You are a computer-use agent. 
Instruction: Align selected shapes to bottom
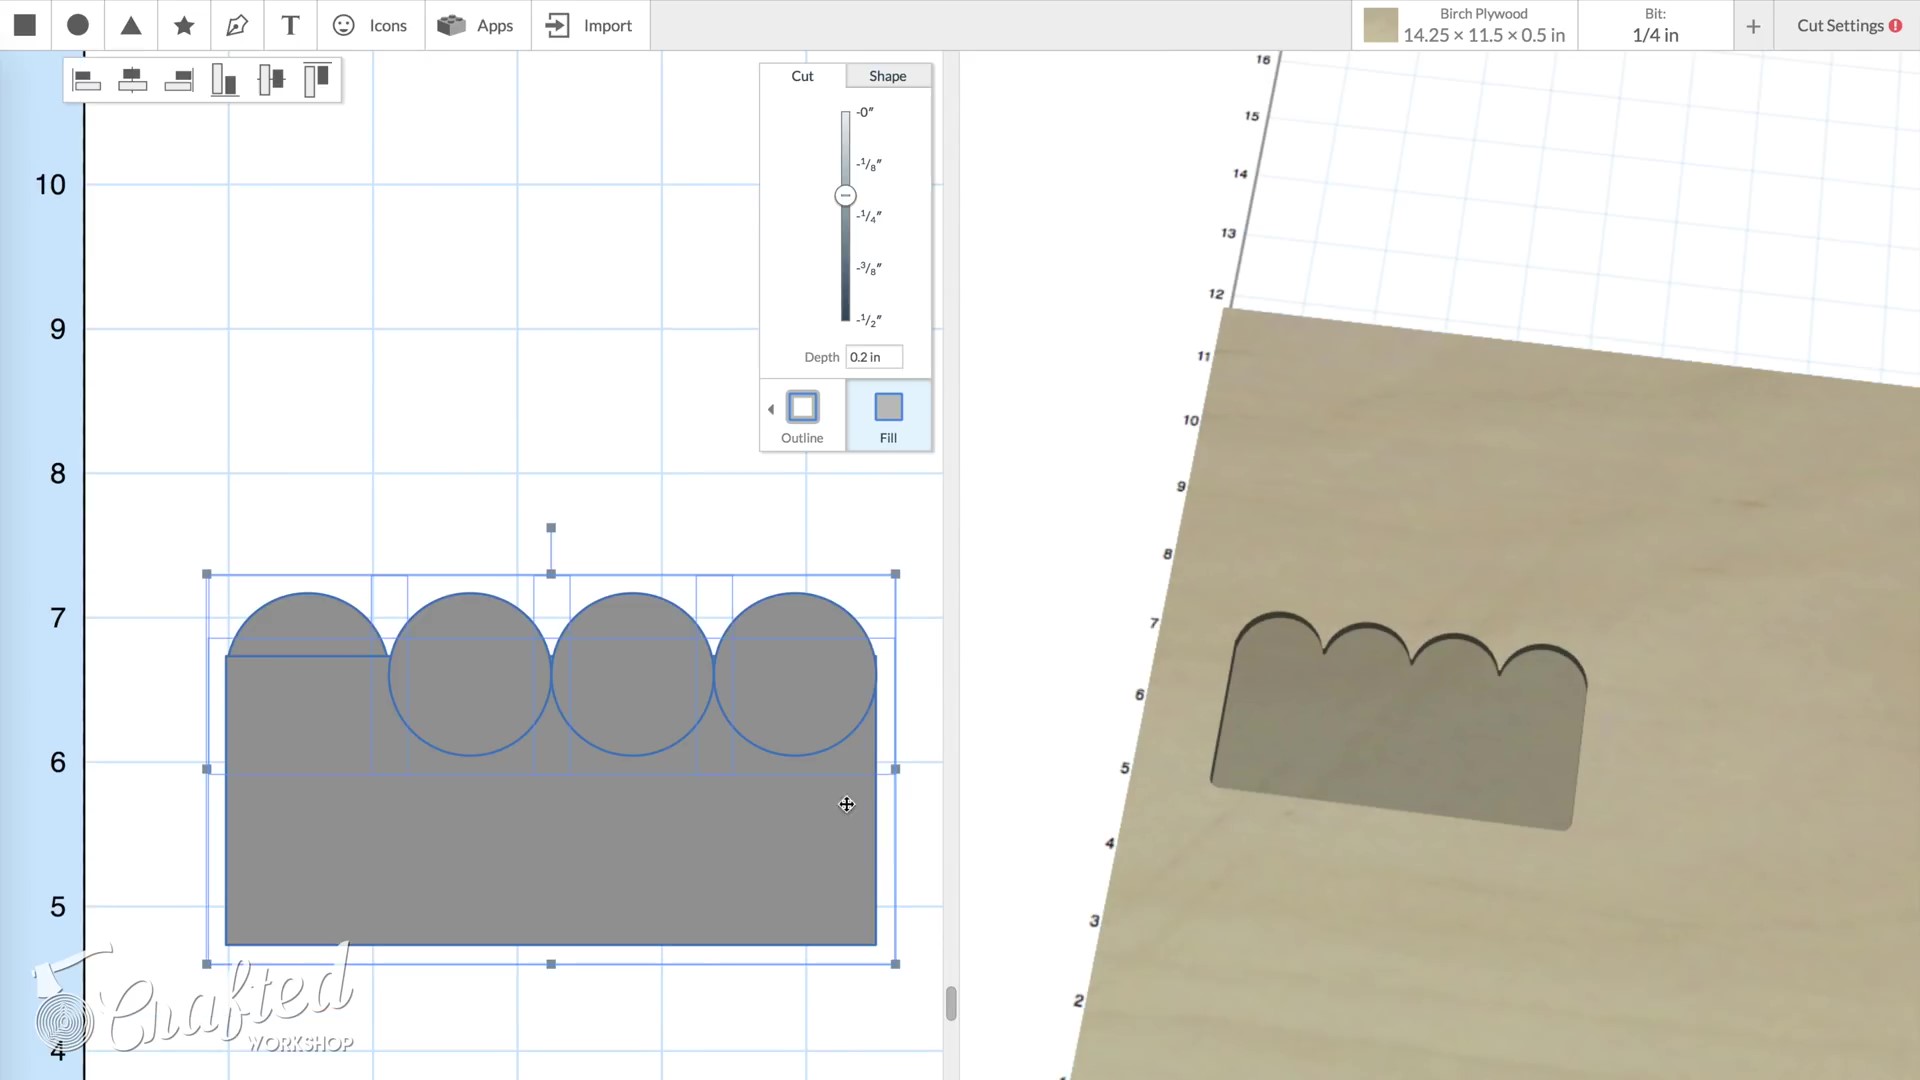point(225,81)
